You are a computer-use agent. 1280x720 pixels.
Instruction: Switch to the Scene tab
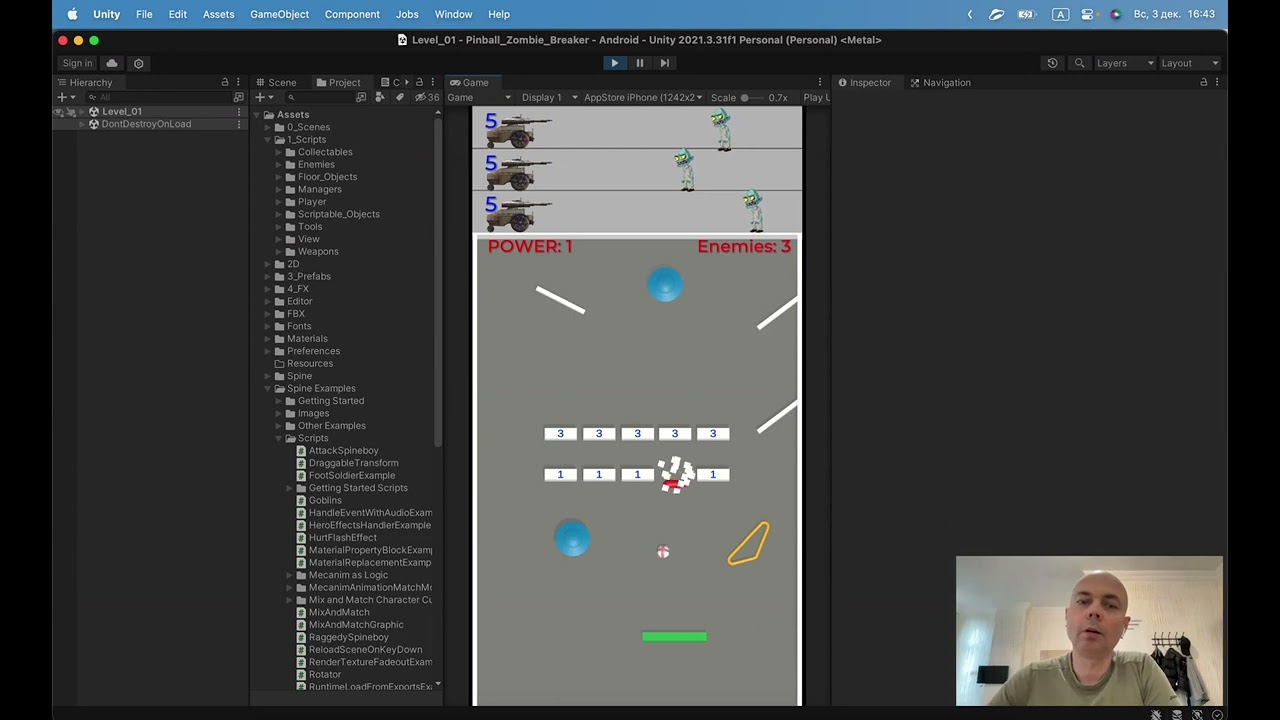(275, 82)
